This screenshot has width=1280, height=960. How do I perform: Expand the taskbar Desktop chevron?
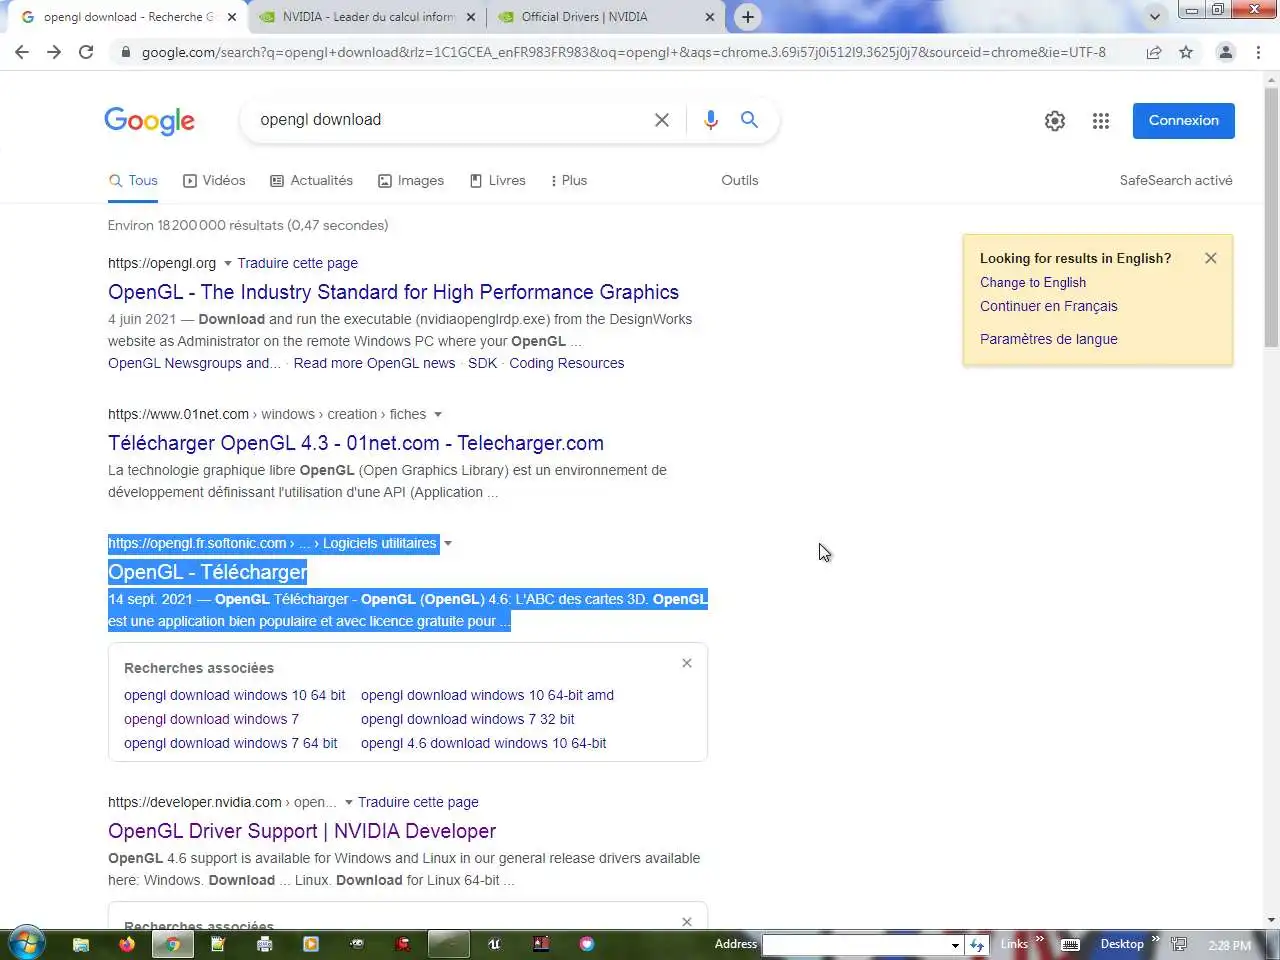coord(1155,939)
